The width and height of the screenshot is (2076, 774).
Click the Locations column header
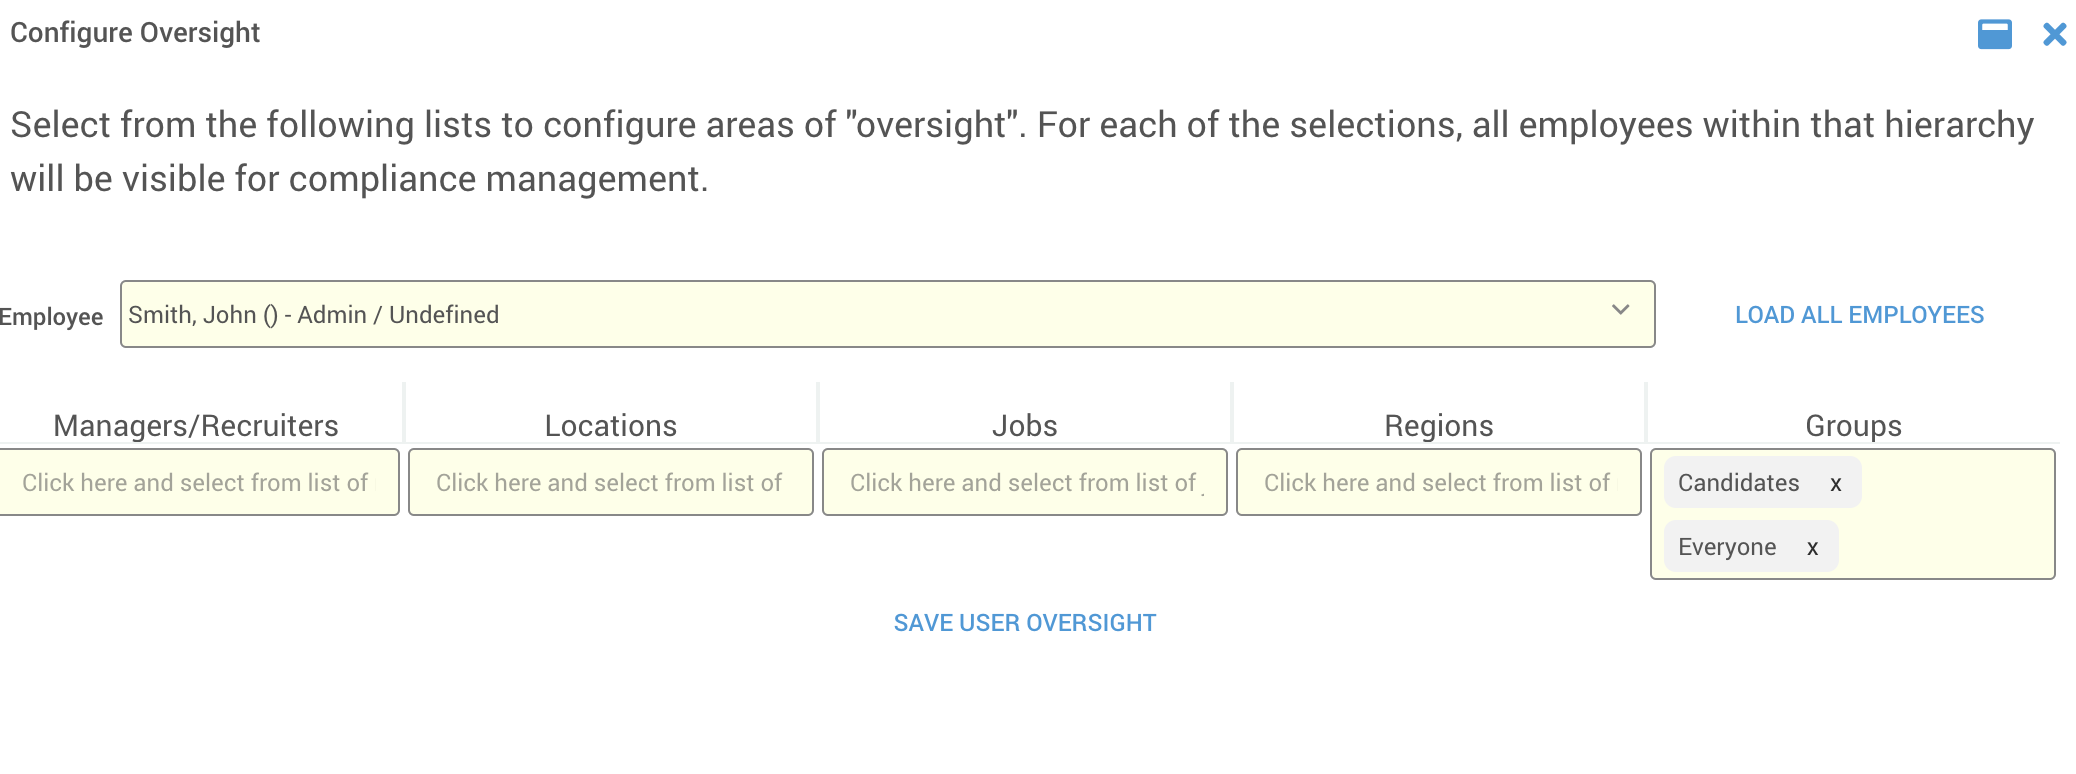tap(611, 426)
